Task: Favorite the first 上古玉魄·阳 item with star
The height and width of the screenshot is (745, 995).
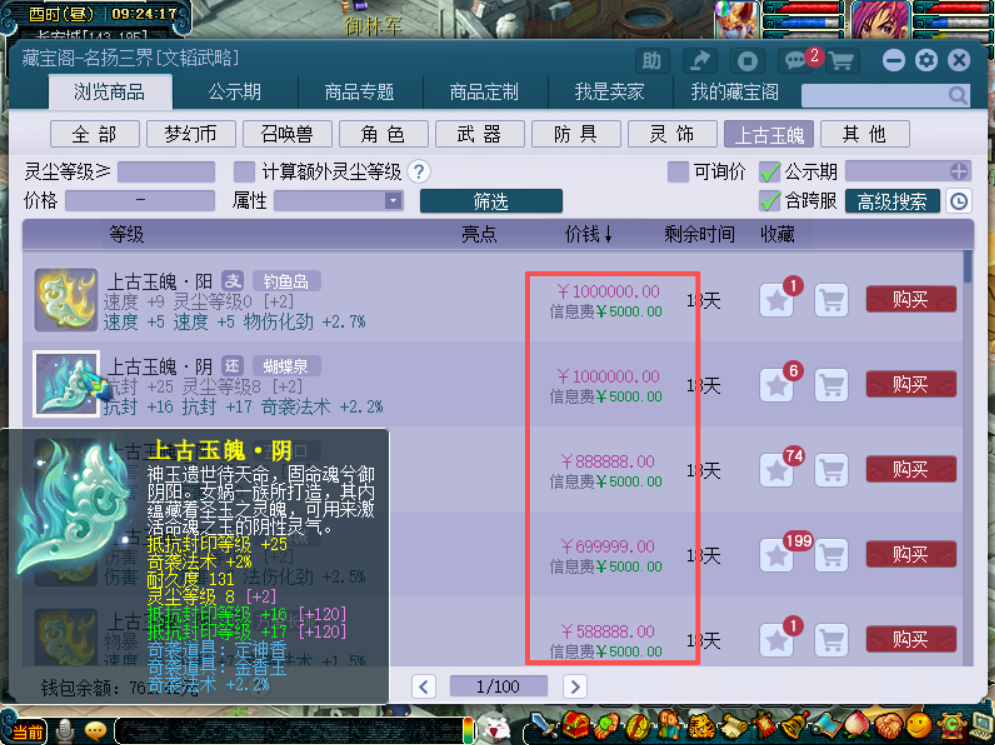Action: pos(777,300)
